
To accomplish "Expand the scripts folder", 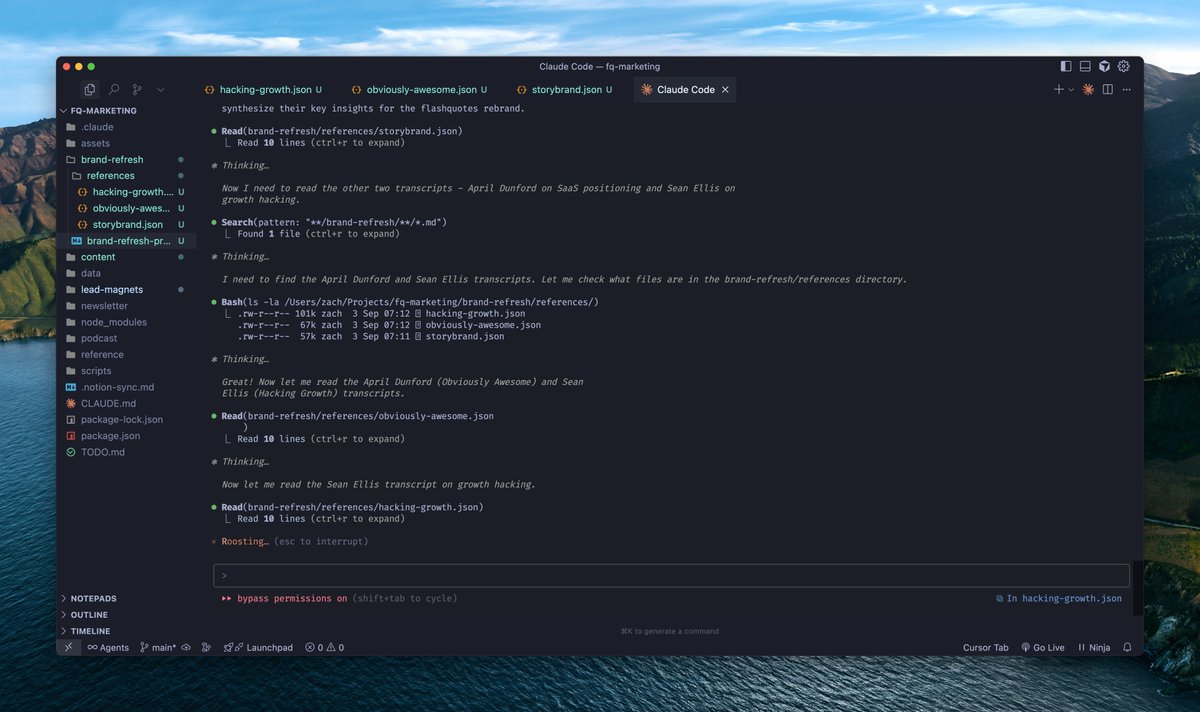I will [127, 371].
